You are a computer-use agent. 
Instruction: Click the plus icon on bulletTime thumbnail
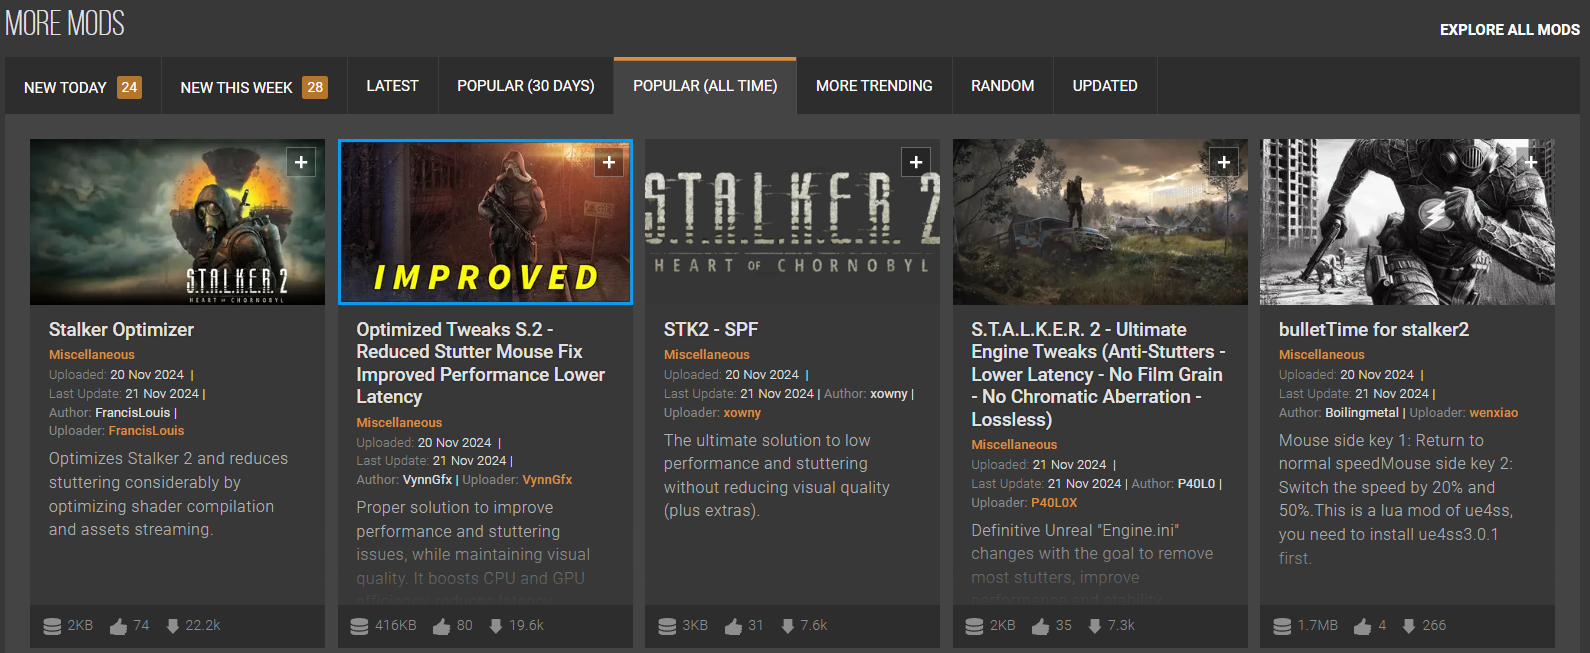[1530, 162]
